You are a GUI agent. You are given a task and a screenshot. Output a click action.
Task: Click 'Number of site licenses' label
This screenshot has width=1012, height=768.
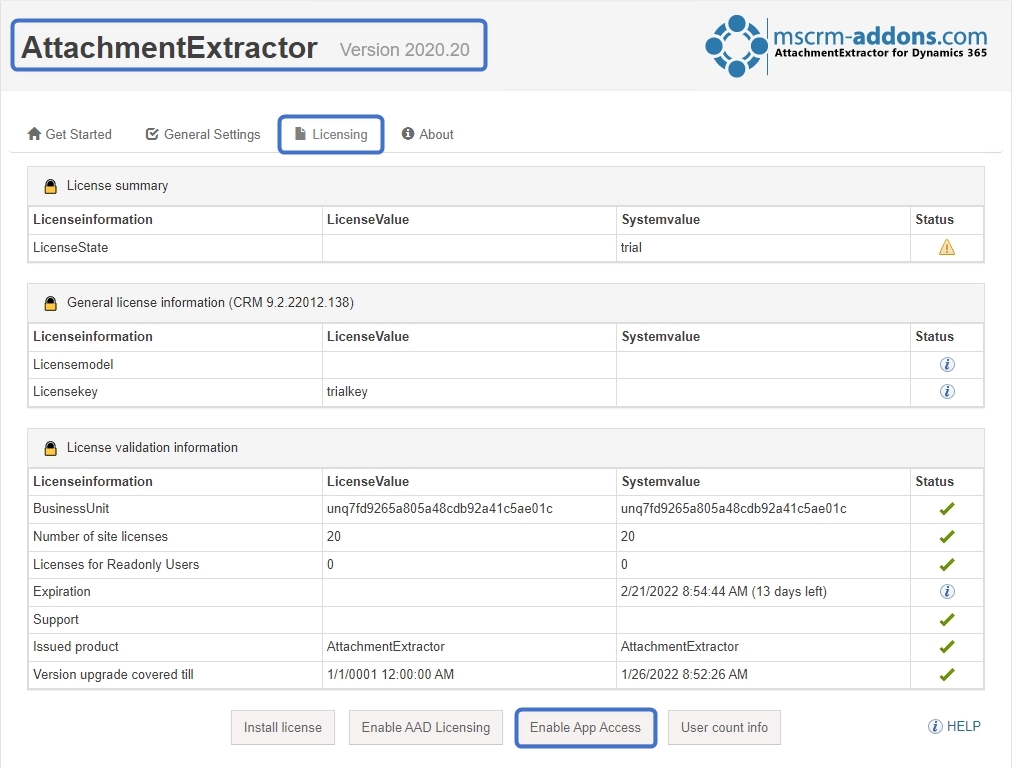click(100, 536)
